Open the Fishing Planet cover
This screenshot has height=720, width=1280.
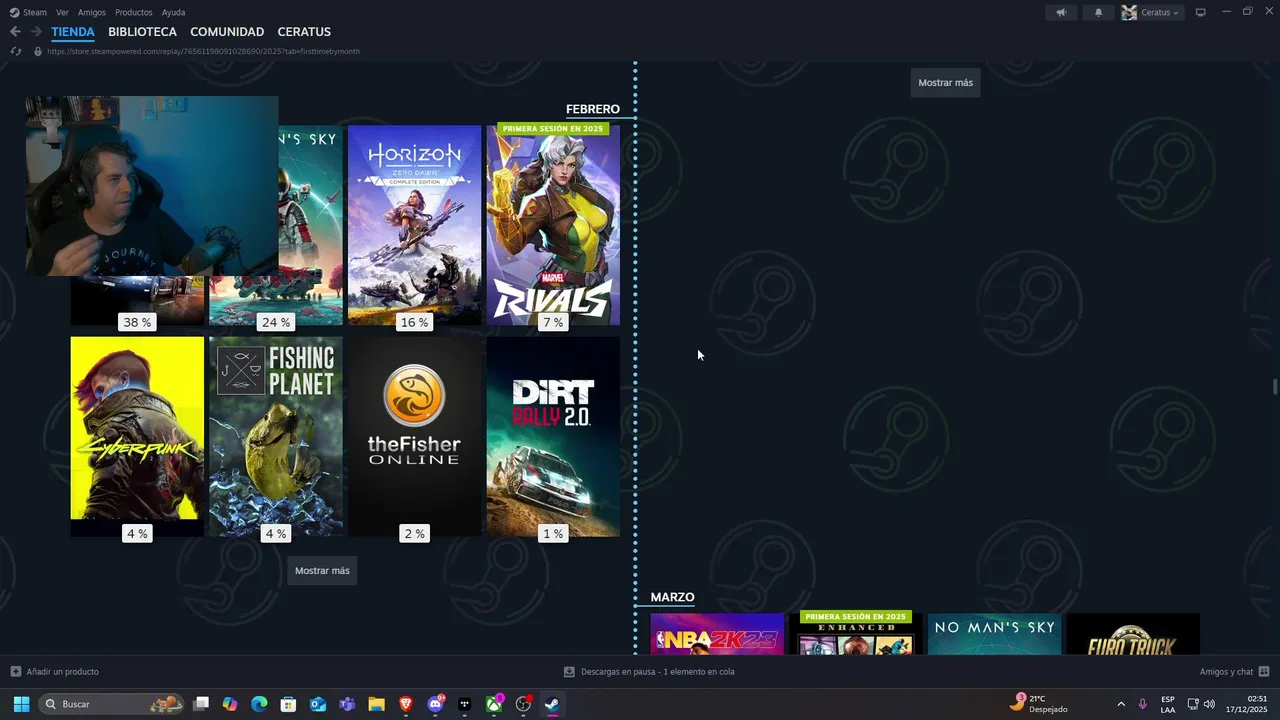[276, 436]
